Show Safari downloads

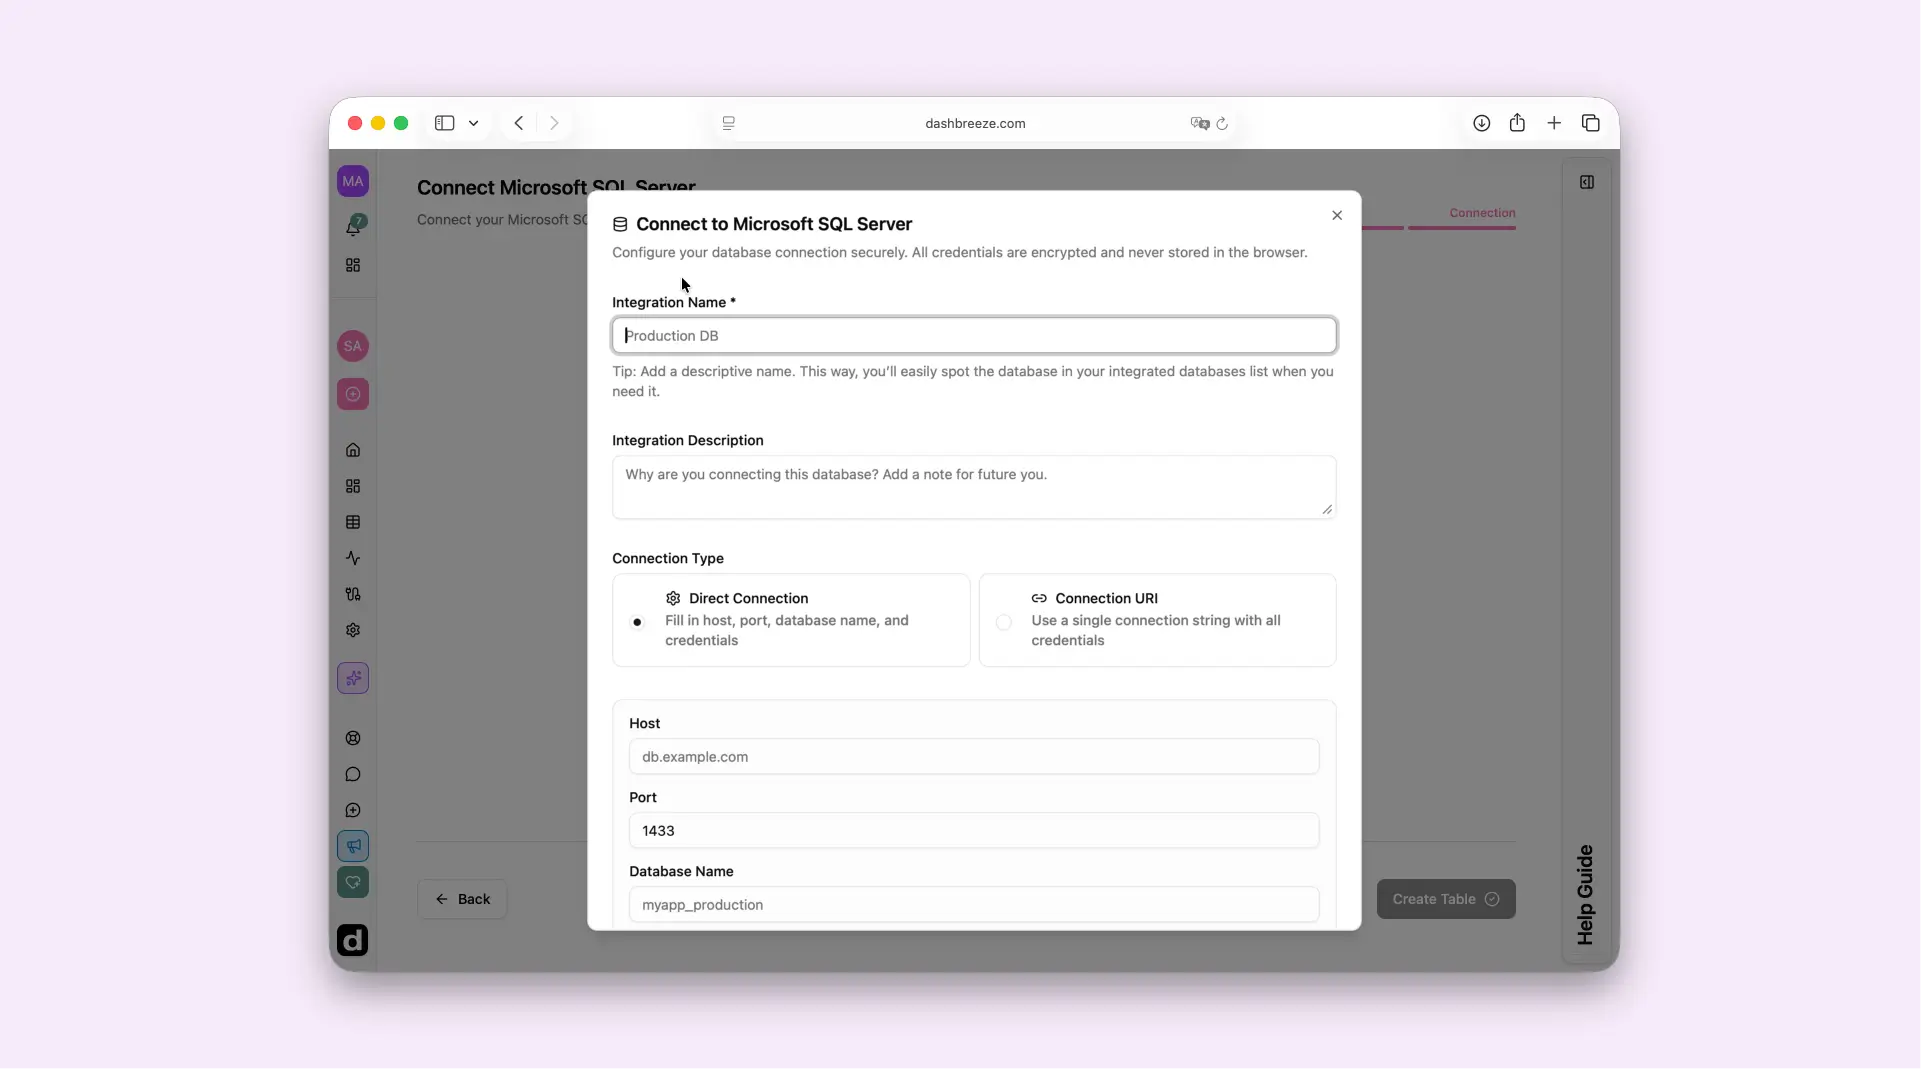click(1482, 123)
